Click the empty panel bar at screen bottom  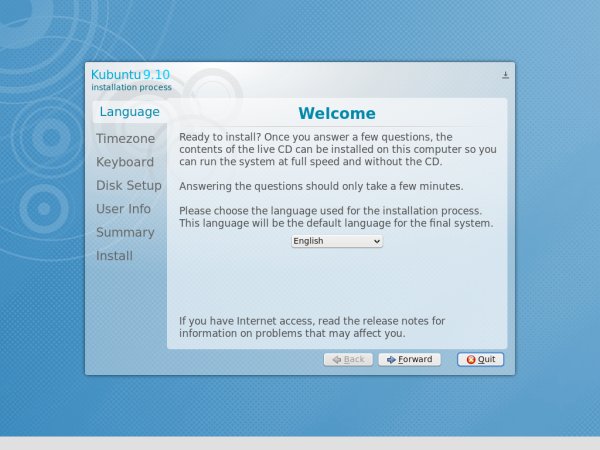[300, 443]
